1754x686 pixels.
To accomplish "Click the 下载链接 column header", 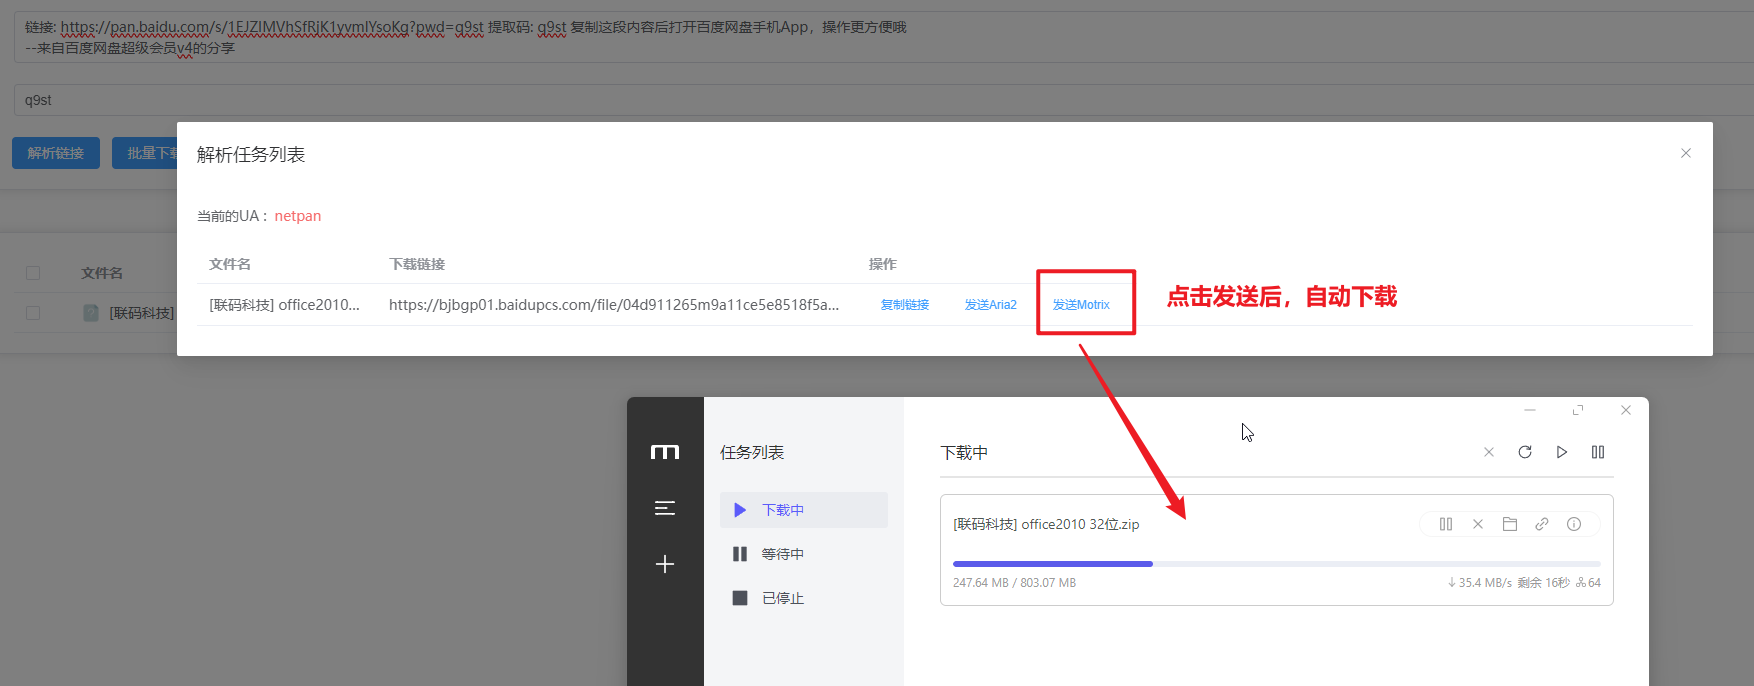I will 417,264.
